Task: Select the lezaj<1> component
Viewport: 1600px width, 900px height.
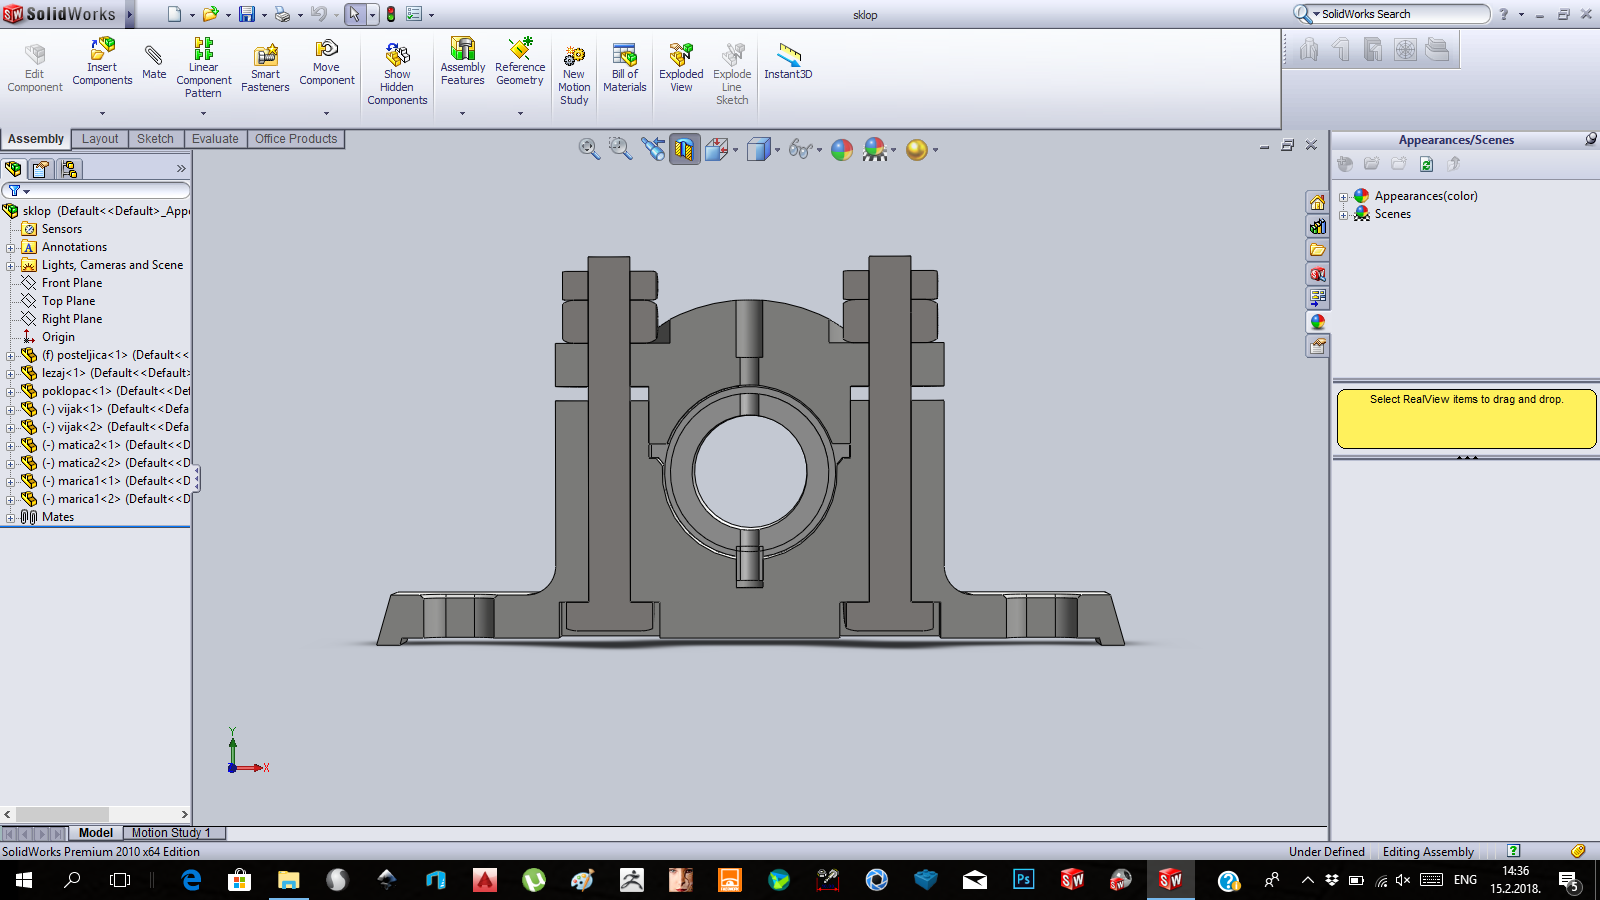Action: tap(64, 373)
